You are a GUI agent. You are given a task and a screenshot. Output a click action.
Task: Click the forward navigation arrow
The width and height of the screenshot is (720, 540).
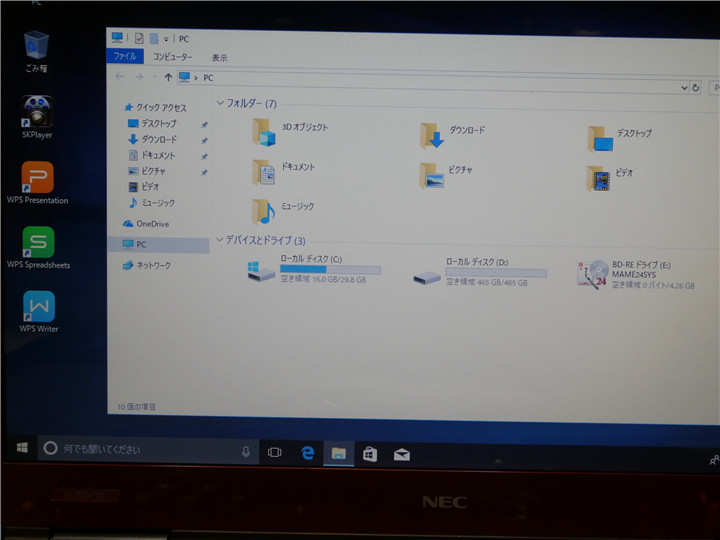139,77
